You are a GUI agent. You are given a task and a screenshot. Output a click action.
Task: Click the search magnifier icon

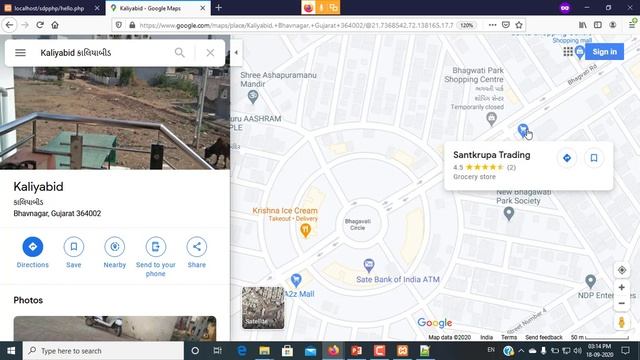[180, 53]
